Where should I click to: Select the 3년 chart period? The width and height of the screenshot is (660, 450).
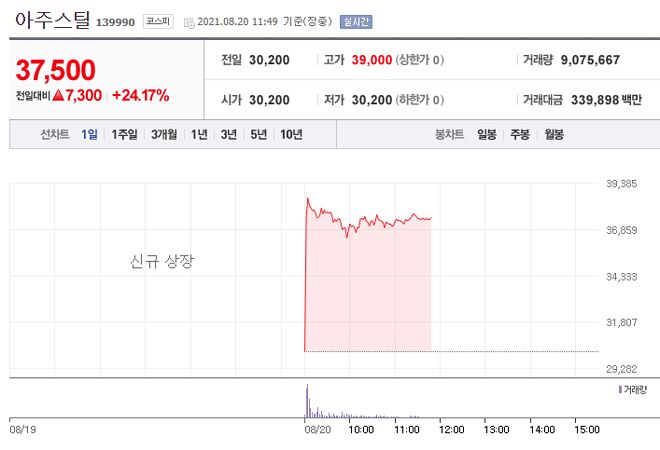[229, 134]
